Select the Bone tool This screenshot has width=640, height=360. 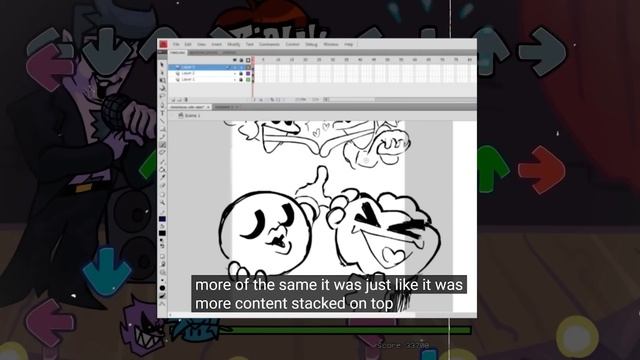tap(162, 162)
